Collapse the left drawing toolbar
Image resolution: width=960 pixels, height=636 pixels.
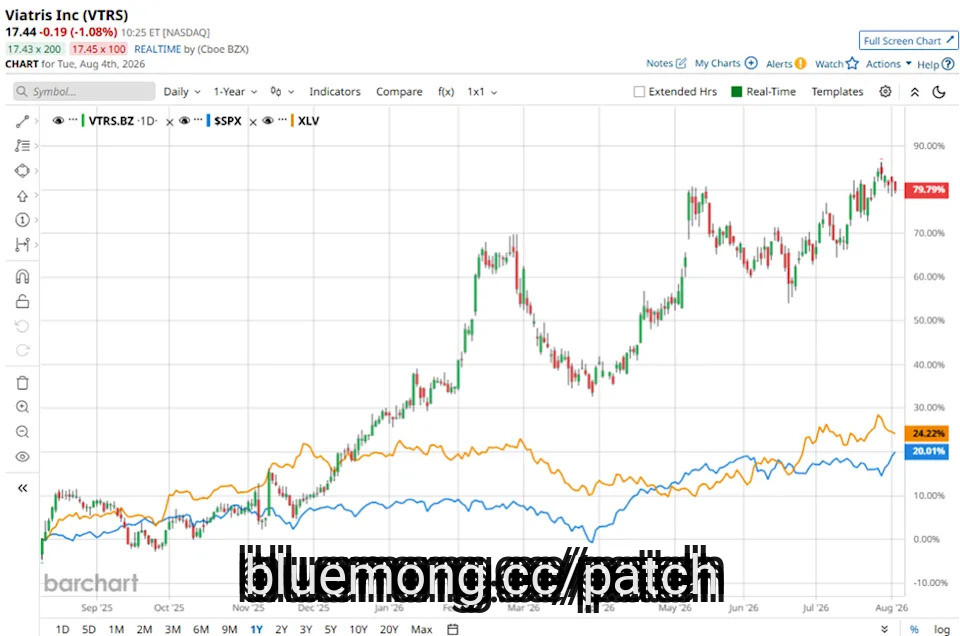[x=22, y=488]
